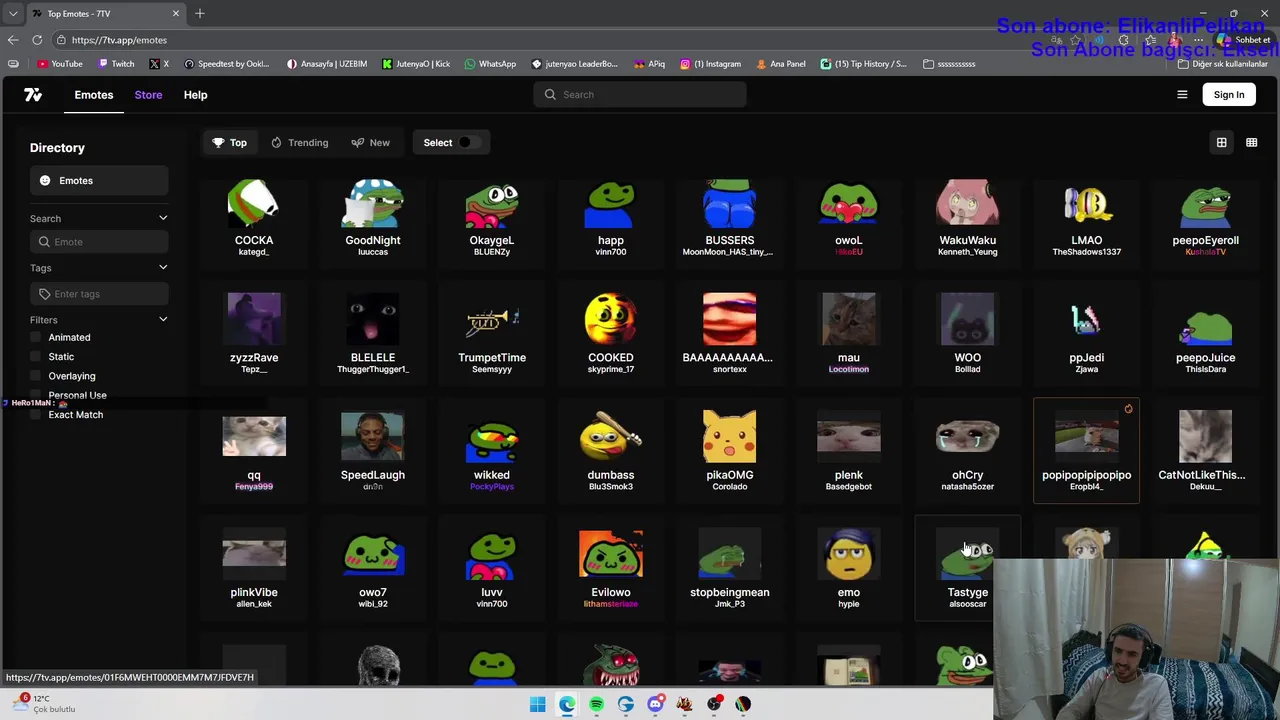Open WhatsApp bookmark
Image resolution: width=1280 pixels, height=720 pixels.
[x=490, y=64]
